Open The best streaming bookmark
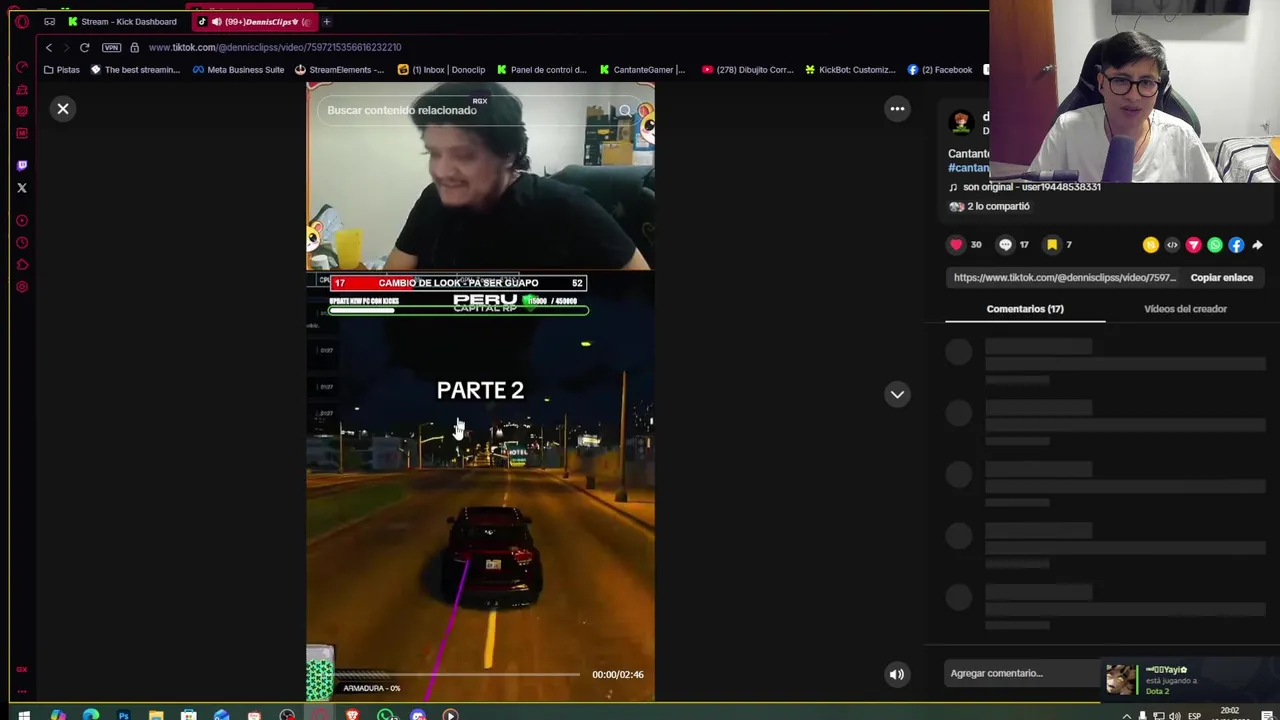This screenshot has width=1280, height=720. [x=135, y=70]
